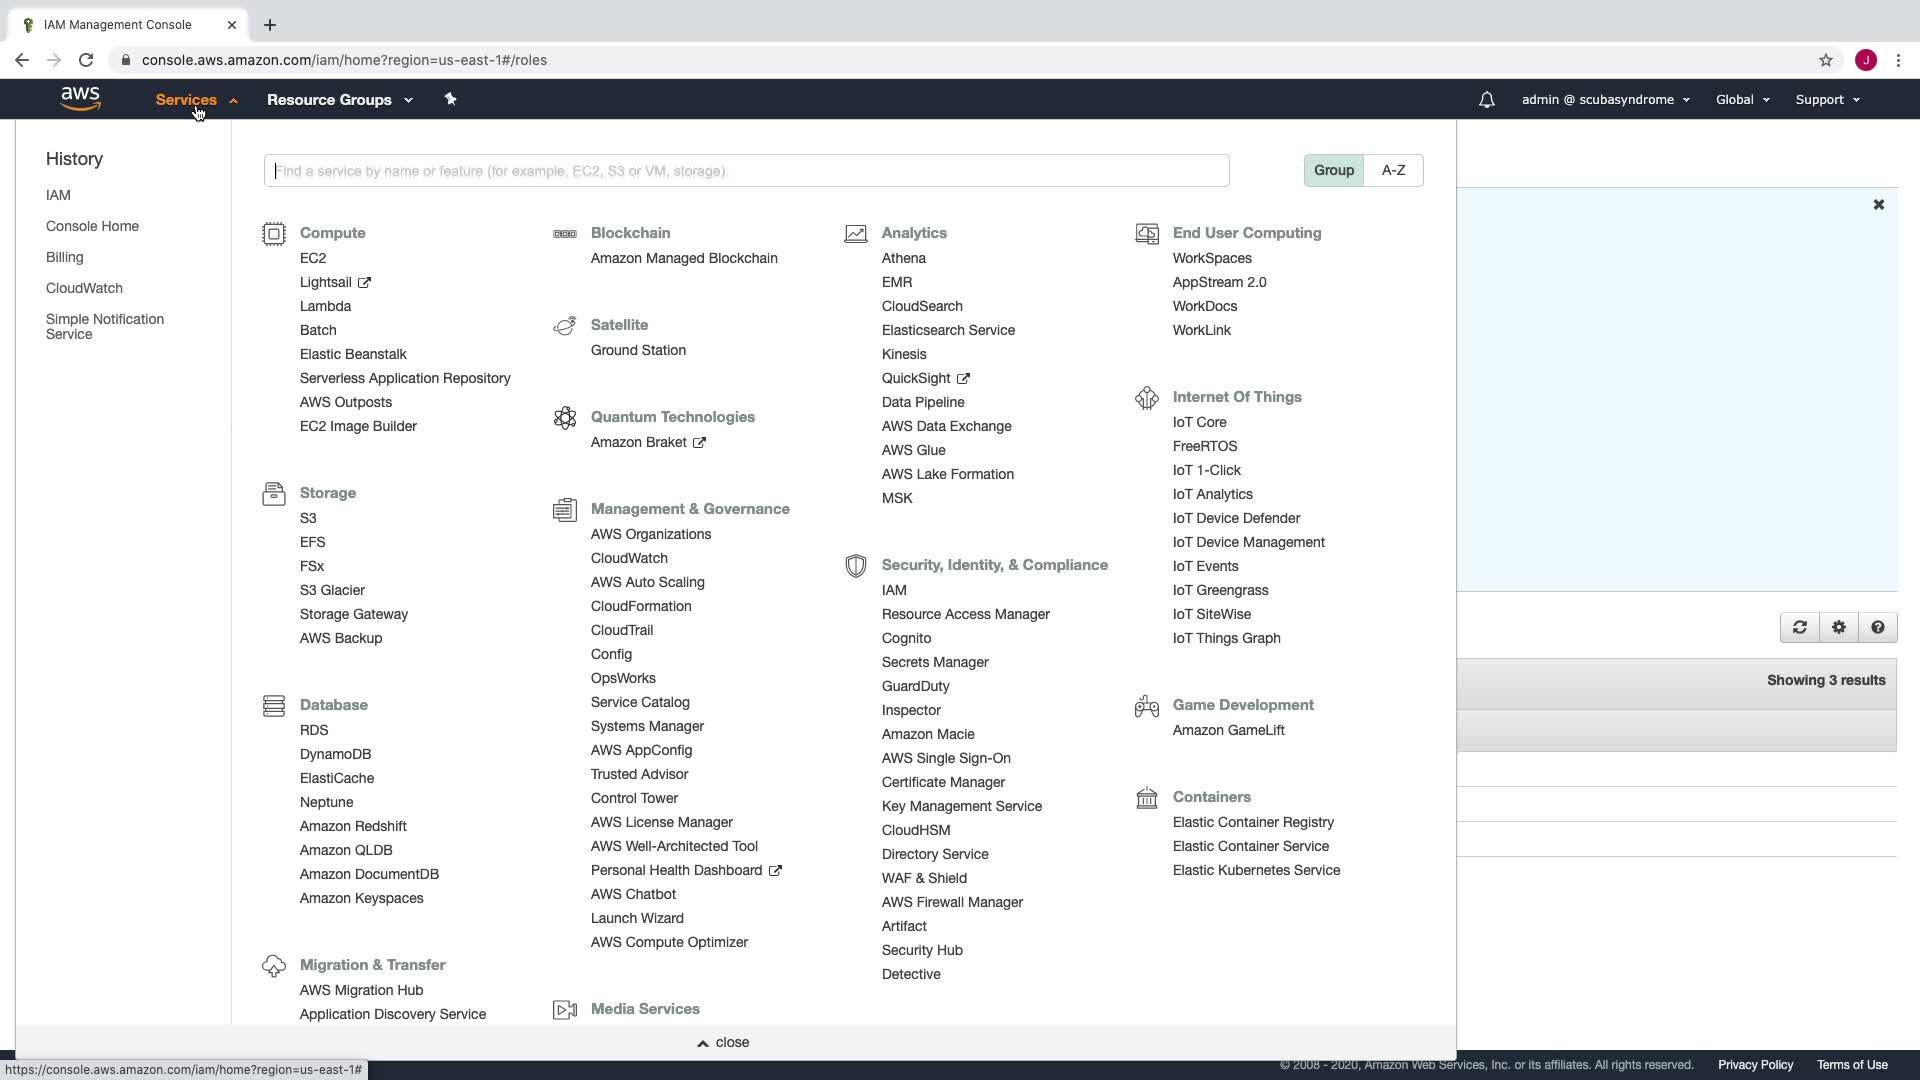Open the Support menu

click(1826, 100)
